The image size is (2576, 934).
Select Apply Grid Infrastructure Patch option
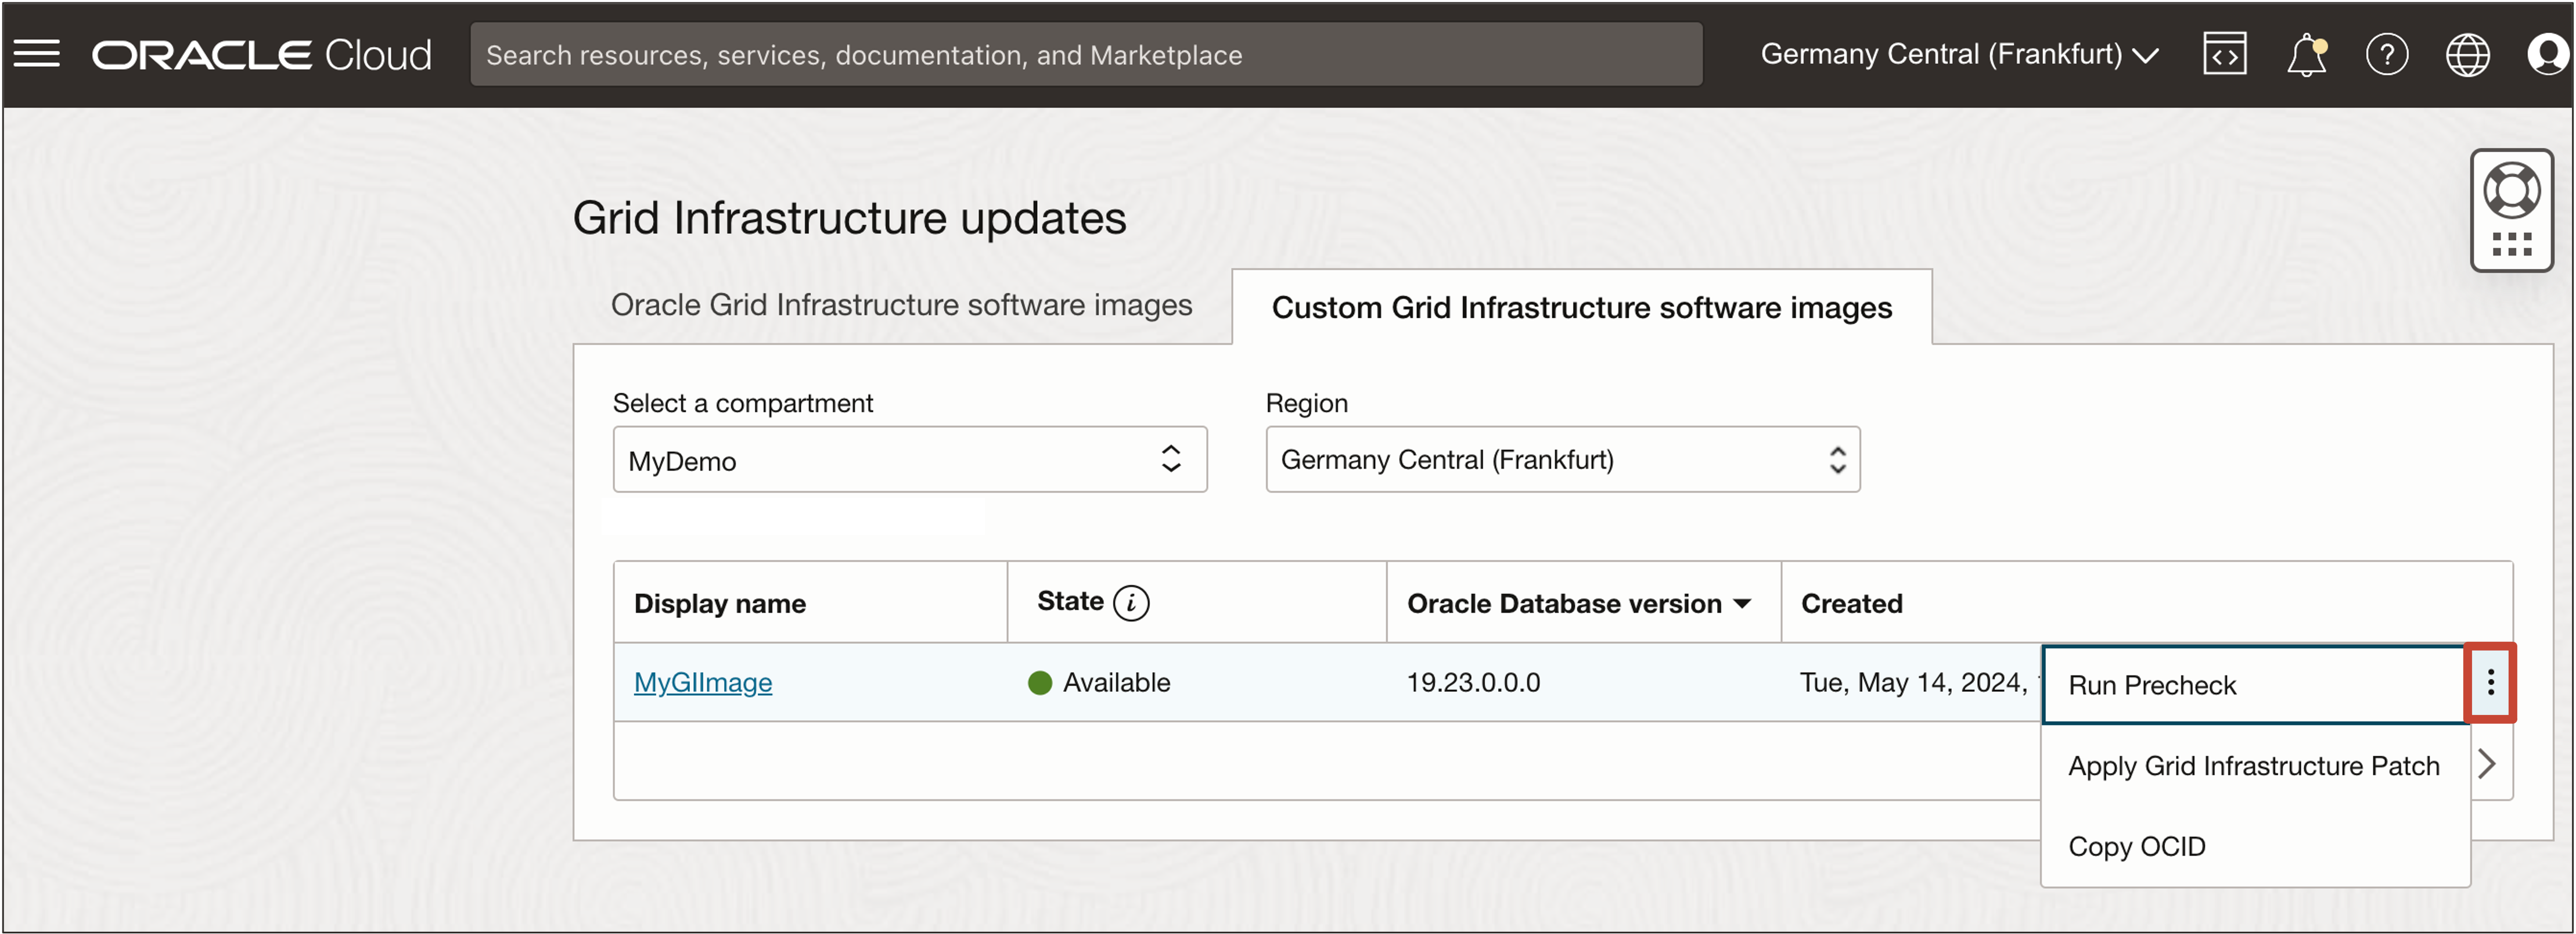[2253, 766]
